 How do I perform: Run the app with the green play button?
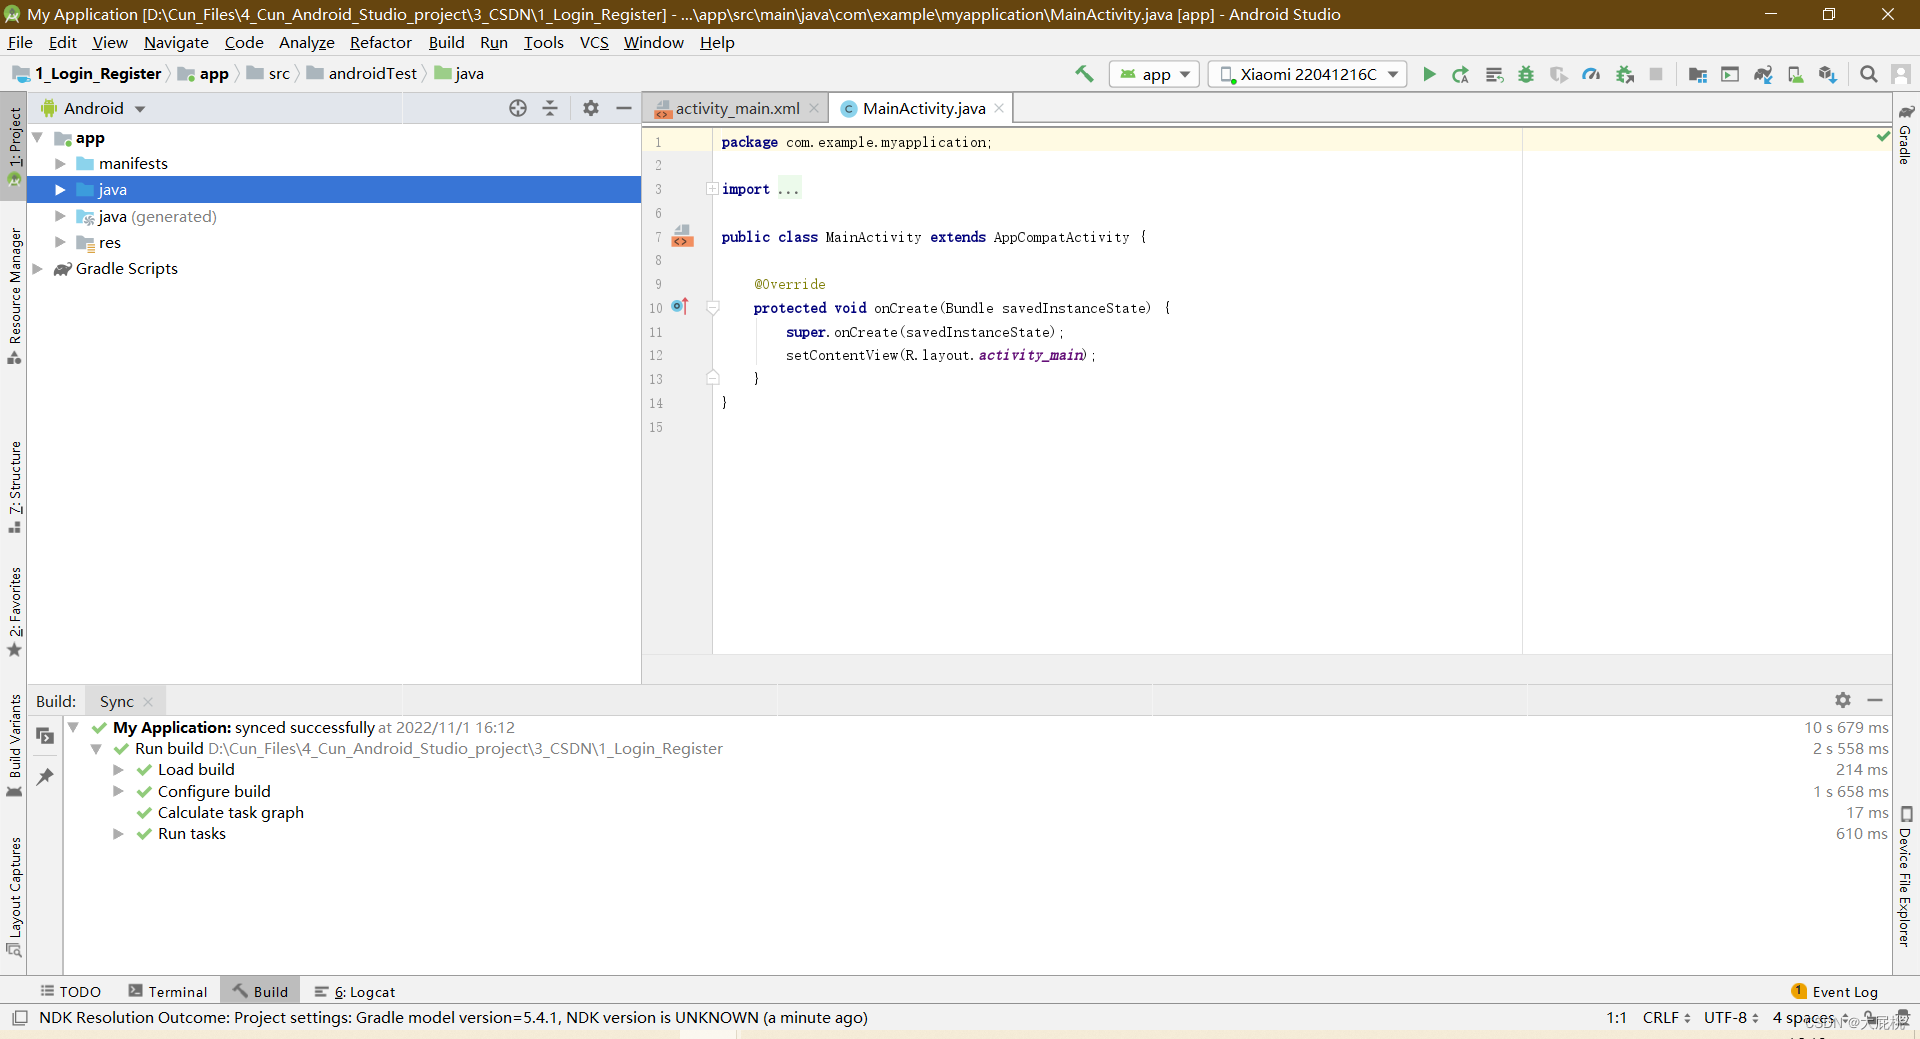1429,74
